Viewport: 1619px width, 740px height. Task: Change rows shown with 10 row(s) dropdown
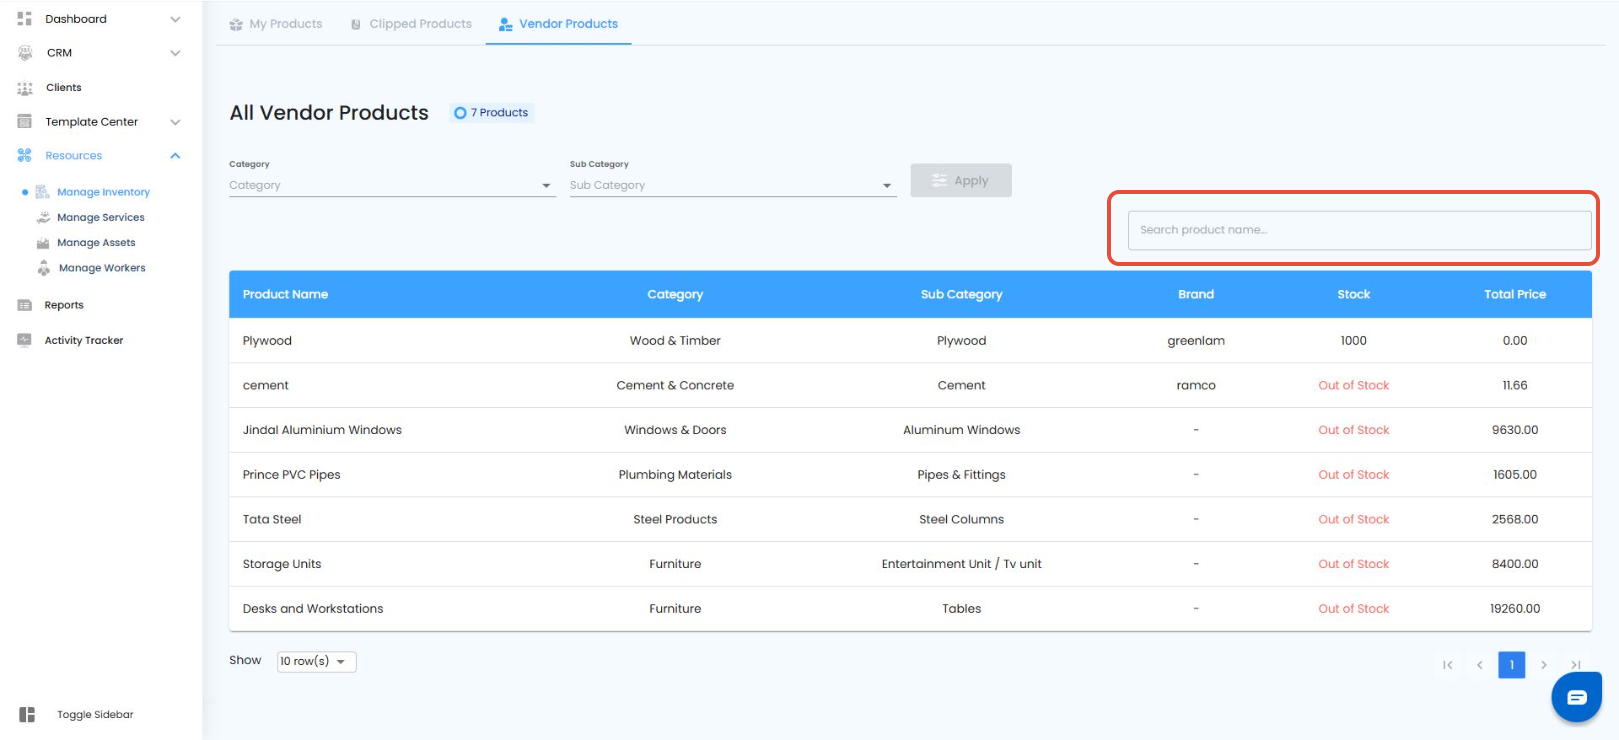[x=316, y=661]
